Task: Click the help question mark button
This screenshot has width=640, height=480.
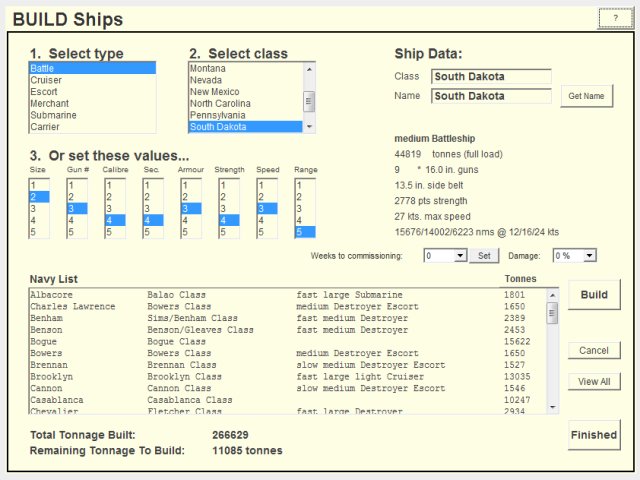Action: pyautogui.click(x=615, y=20)
